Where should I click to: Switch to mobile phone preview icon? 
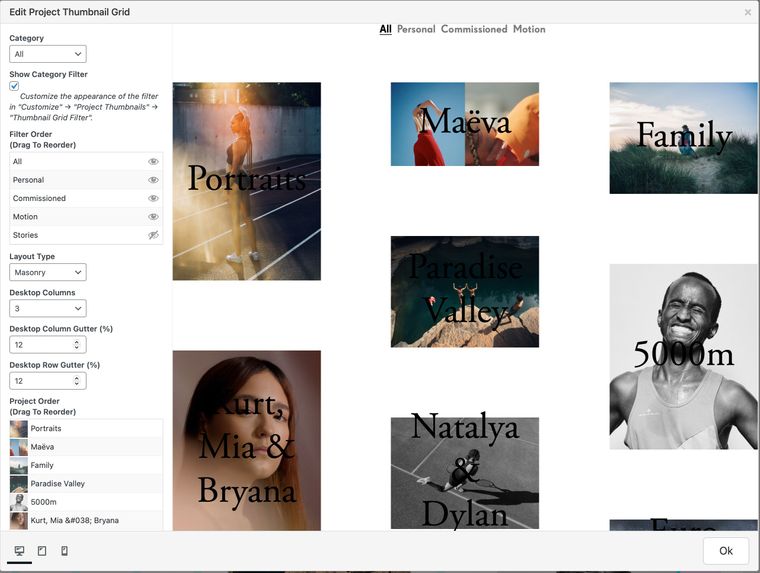point(65,551)
